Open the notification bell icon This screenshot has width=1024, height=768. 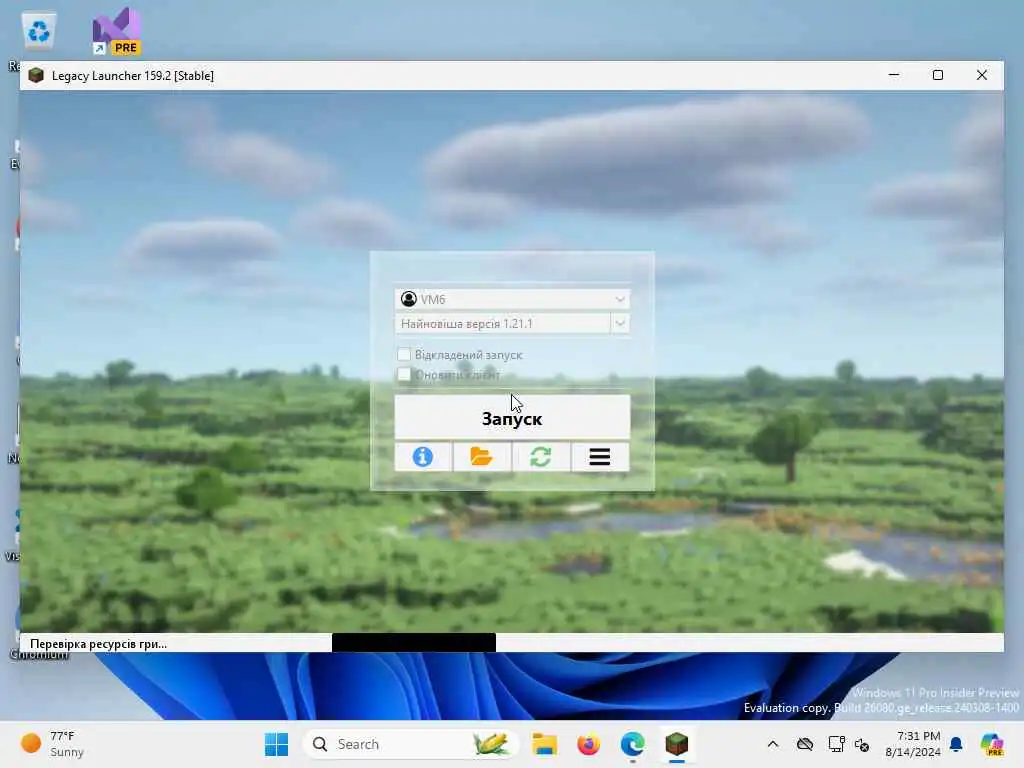(956, 744)
